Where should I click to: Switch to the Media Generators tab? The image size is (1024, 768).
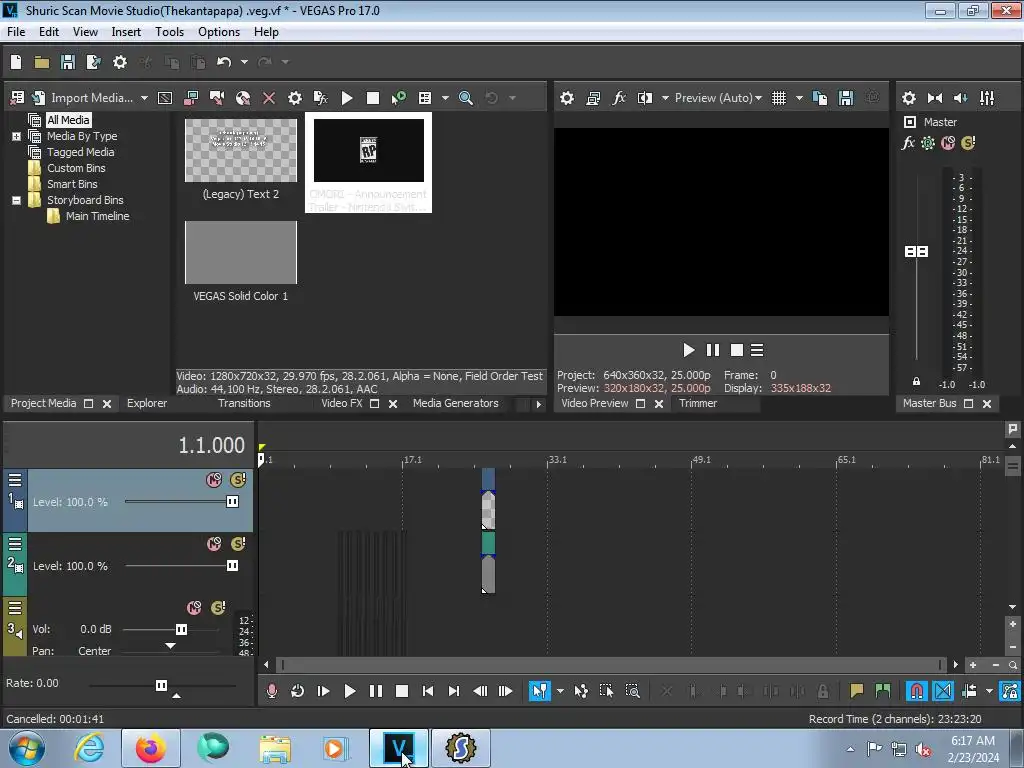coord(455,404)
